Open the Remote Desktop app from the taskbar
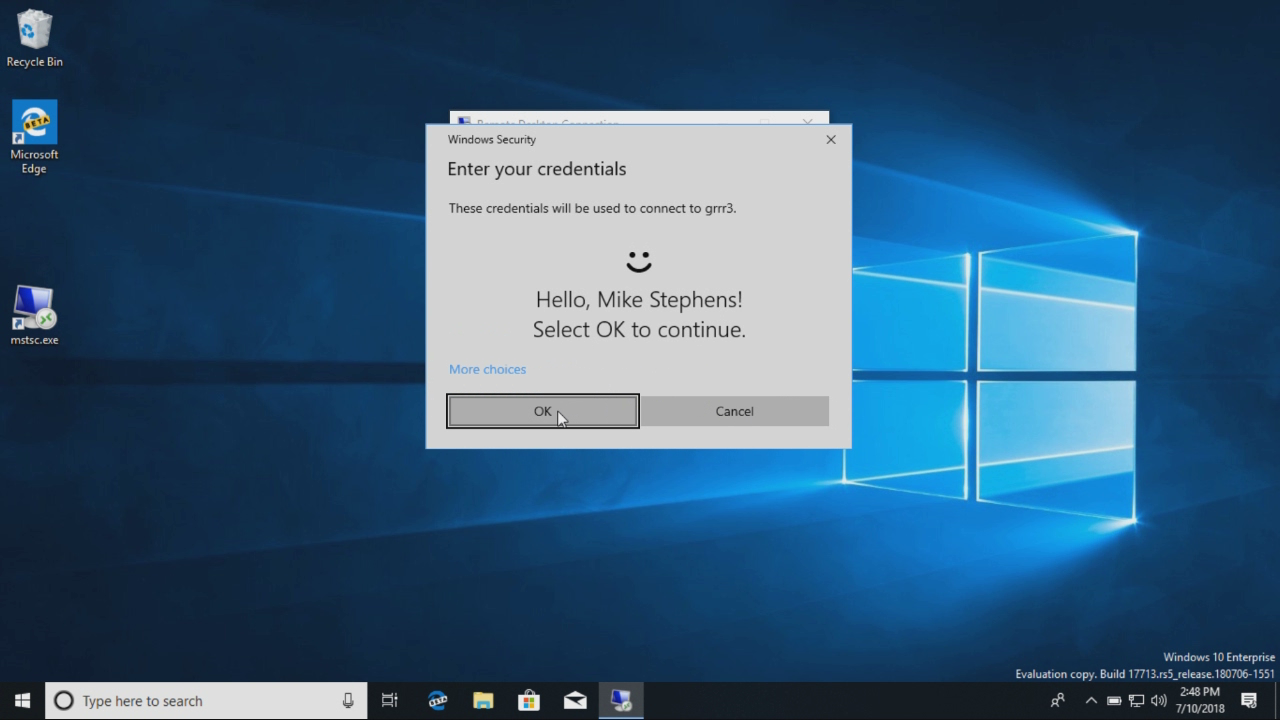 click(621, 700)
